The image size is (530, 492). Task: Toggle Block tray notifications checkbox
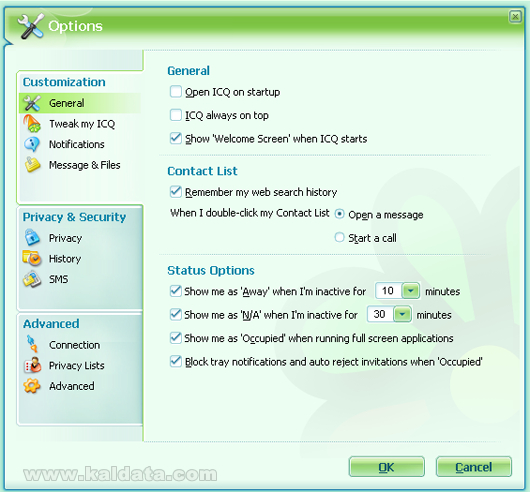(x=176, y=361)
